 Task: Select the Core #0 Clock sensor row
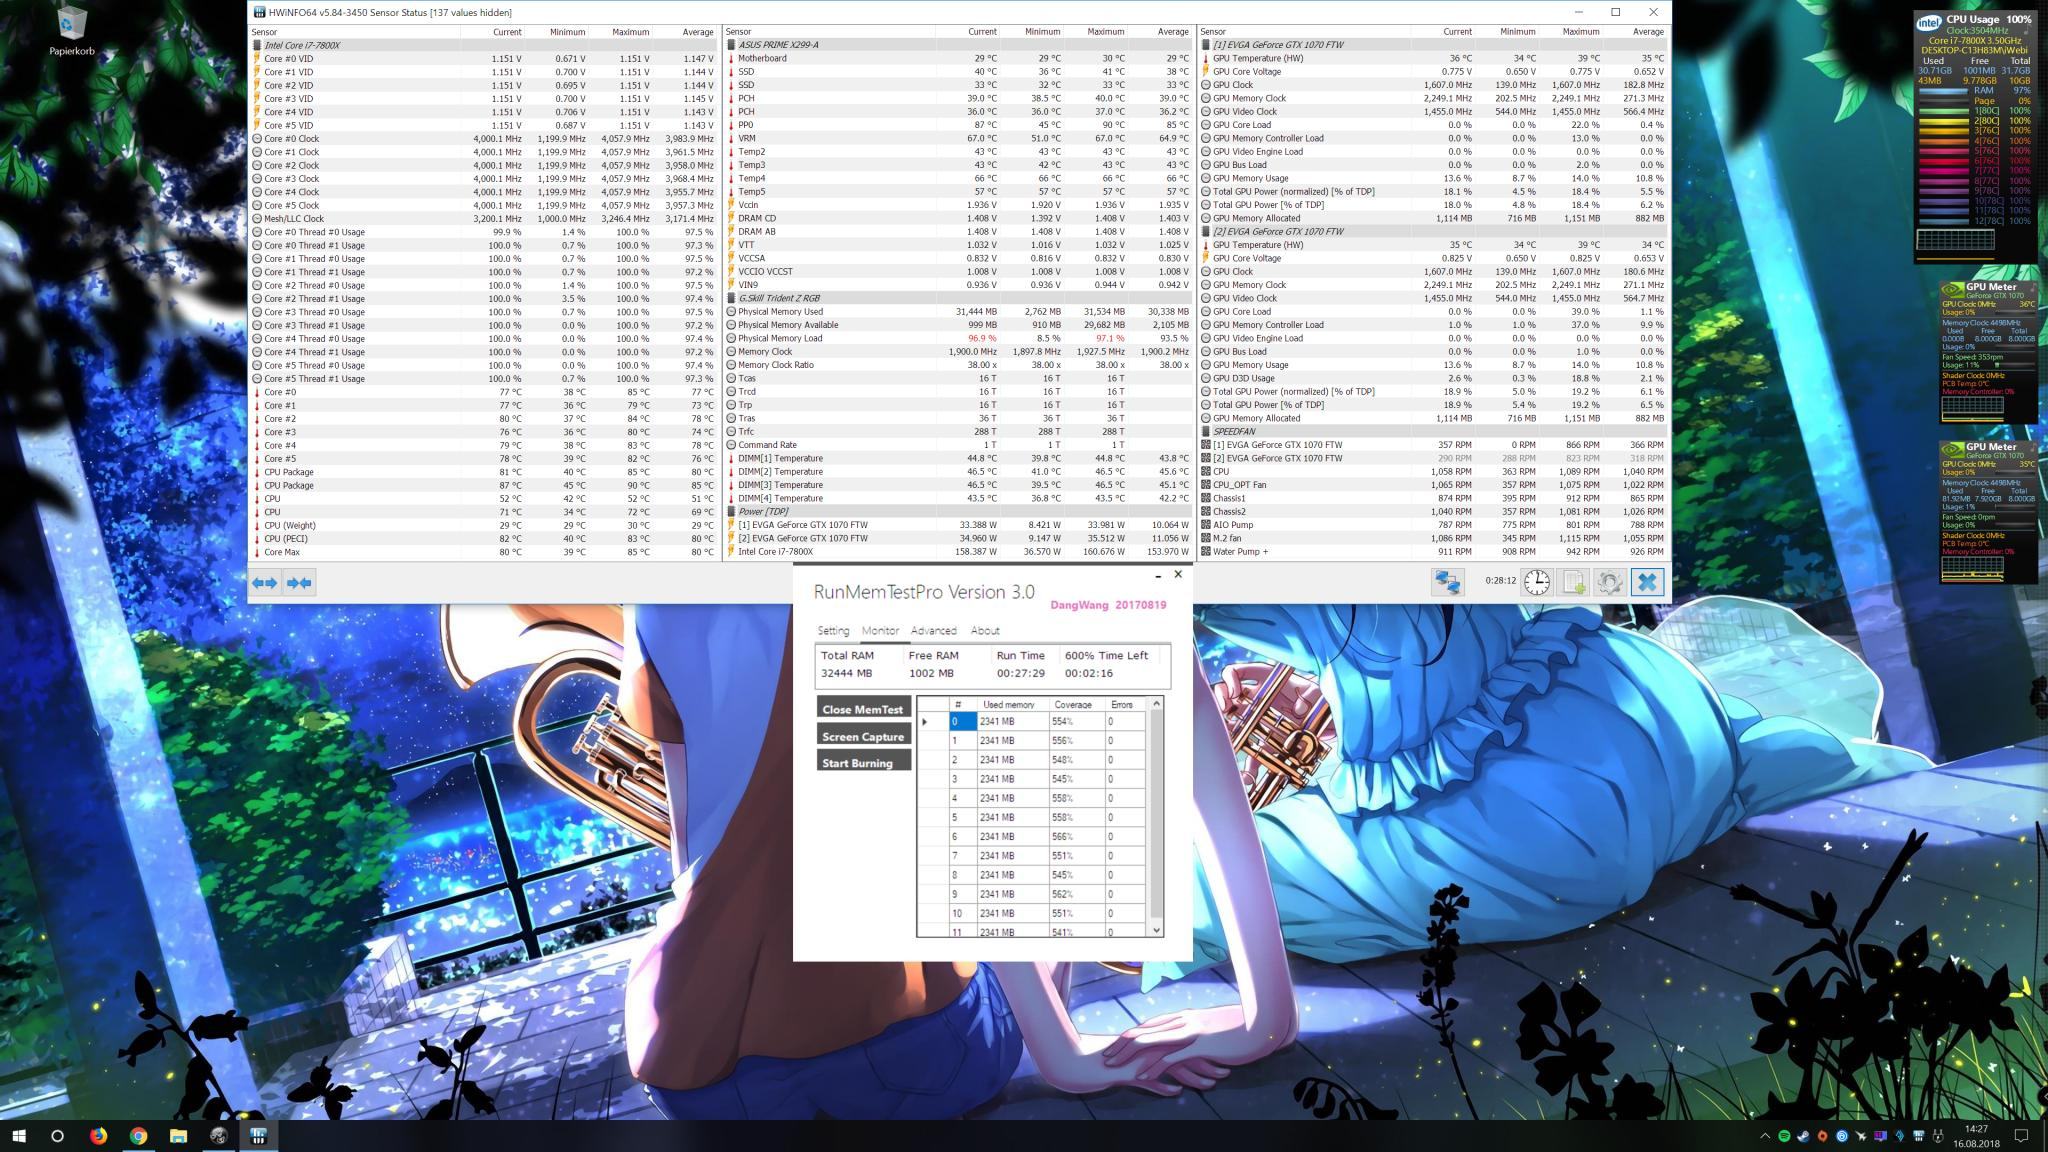484,139
